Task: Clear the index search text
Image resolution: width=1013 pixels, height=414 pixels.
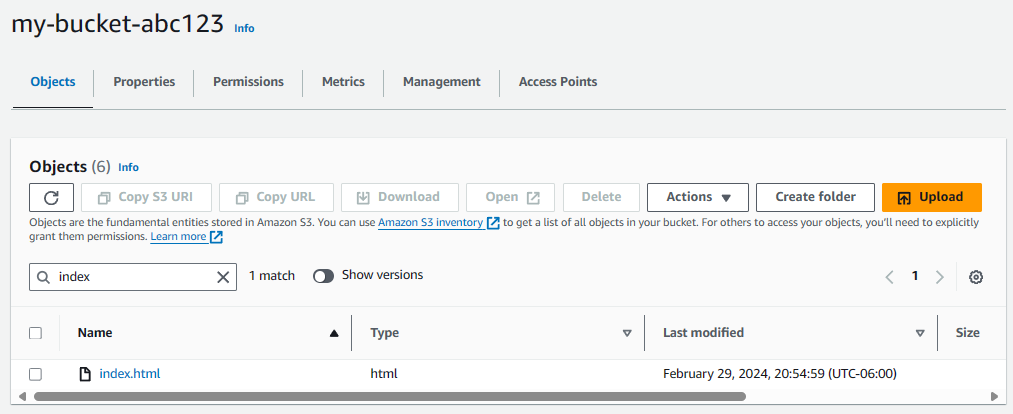Action: point(223,277)
